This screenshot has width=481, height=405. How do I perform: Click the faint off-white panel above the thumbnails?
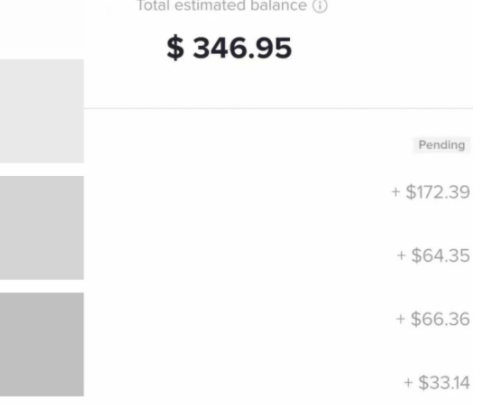point(42,23)
